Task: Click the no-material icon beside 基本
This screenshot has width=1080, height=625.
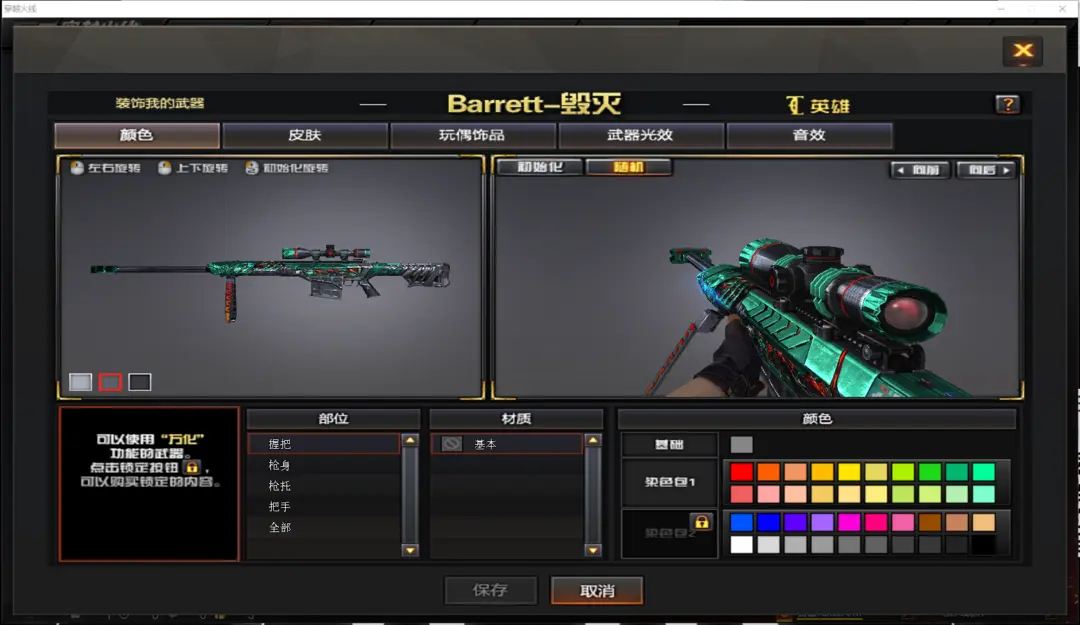Action: pyautogui.click(x=451, y=444)
